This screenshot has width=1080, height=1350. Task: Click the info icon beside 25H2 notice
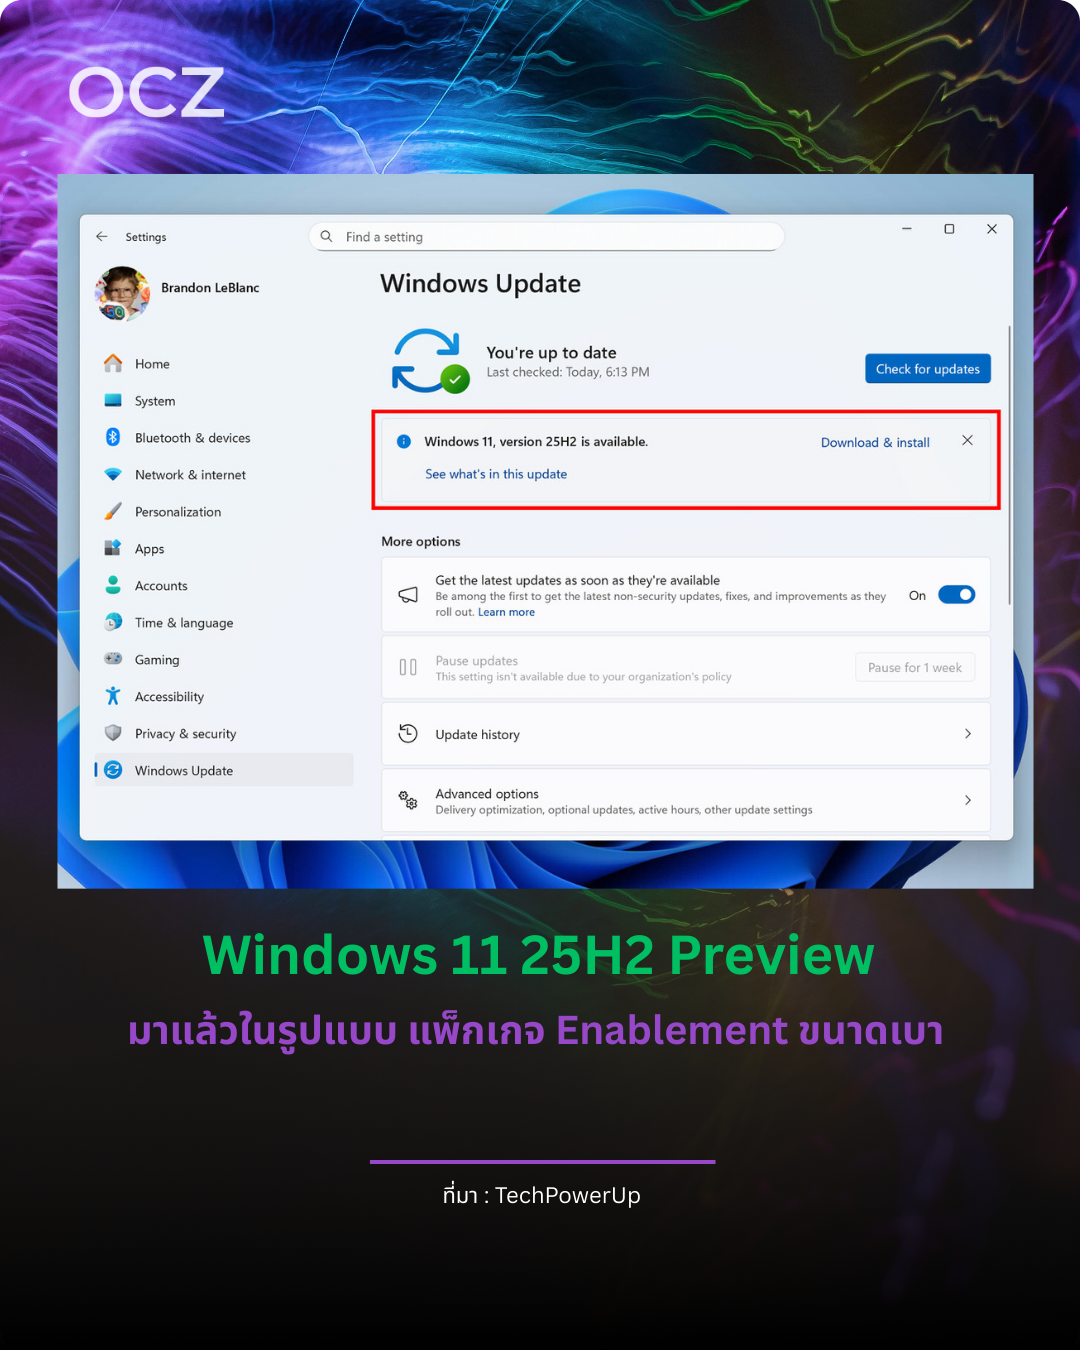coord(404,441)
